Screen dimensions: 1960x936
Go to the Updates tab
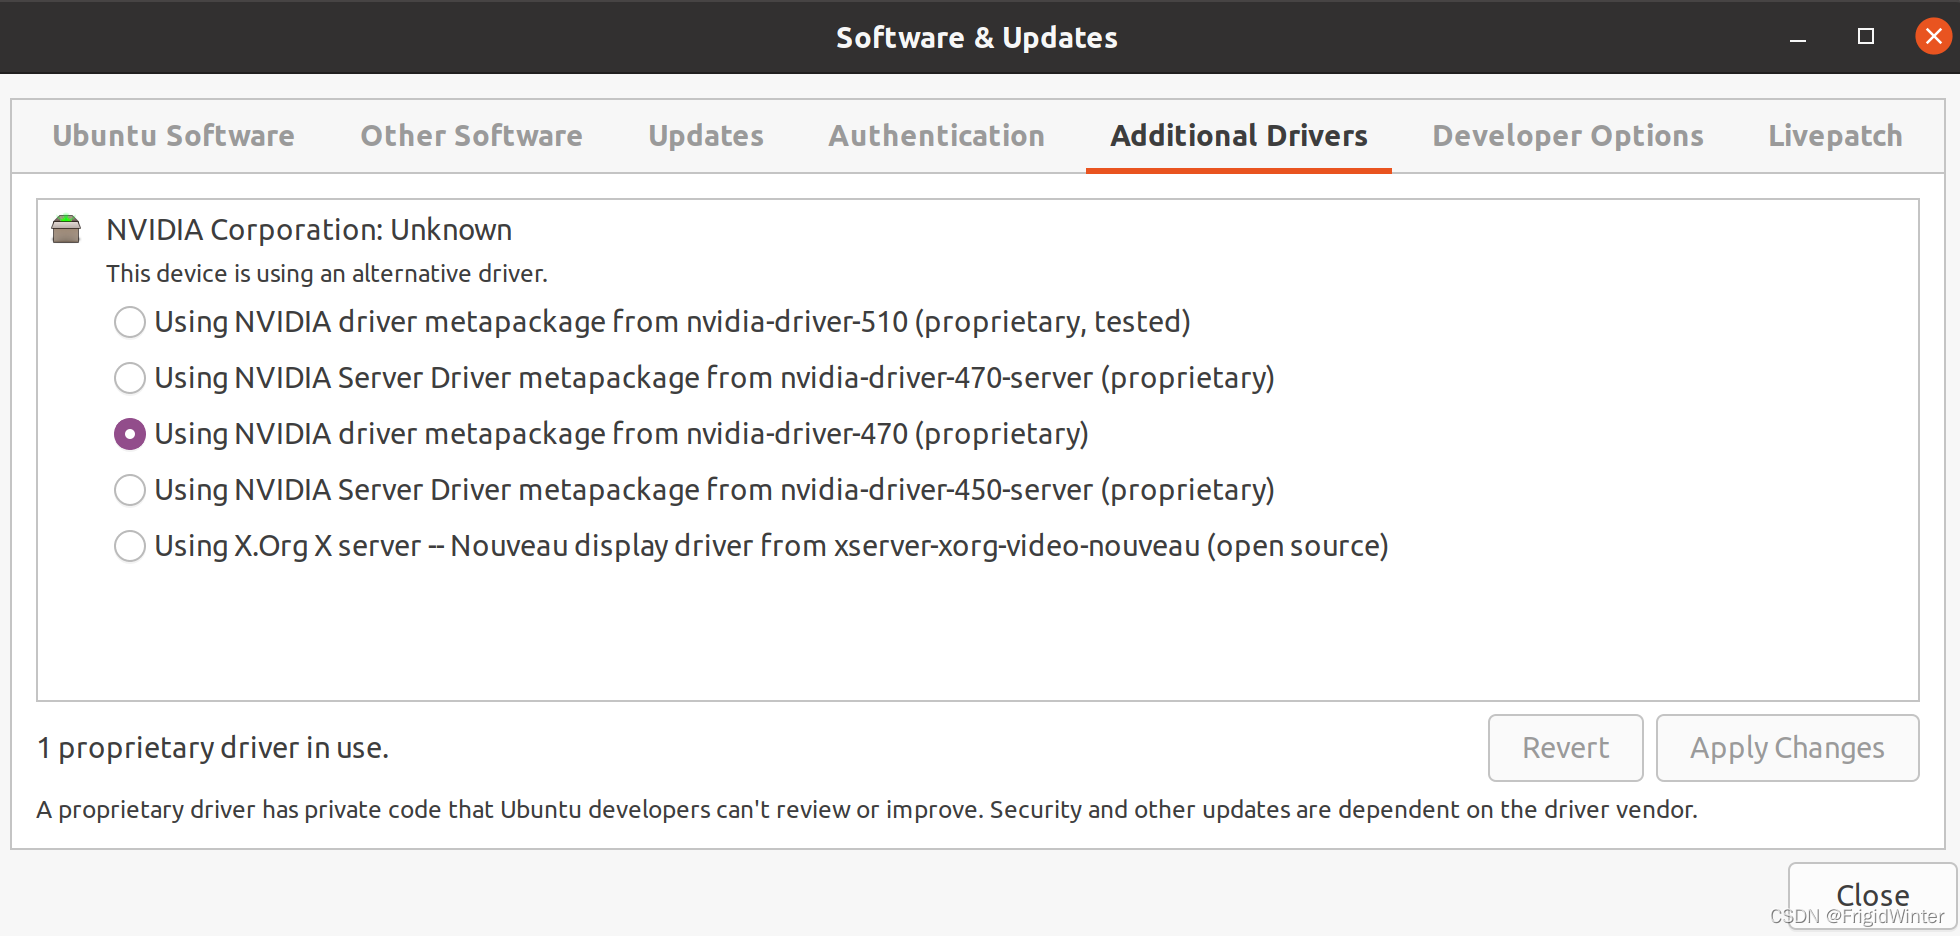point(705,136)
